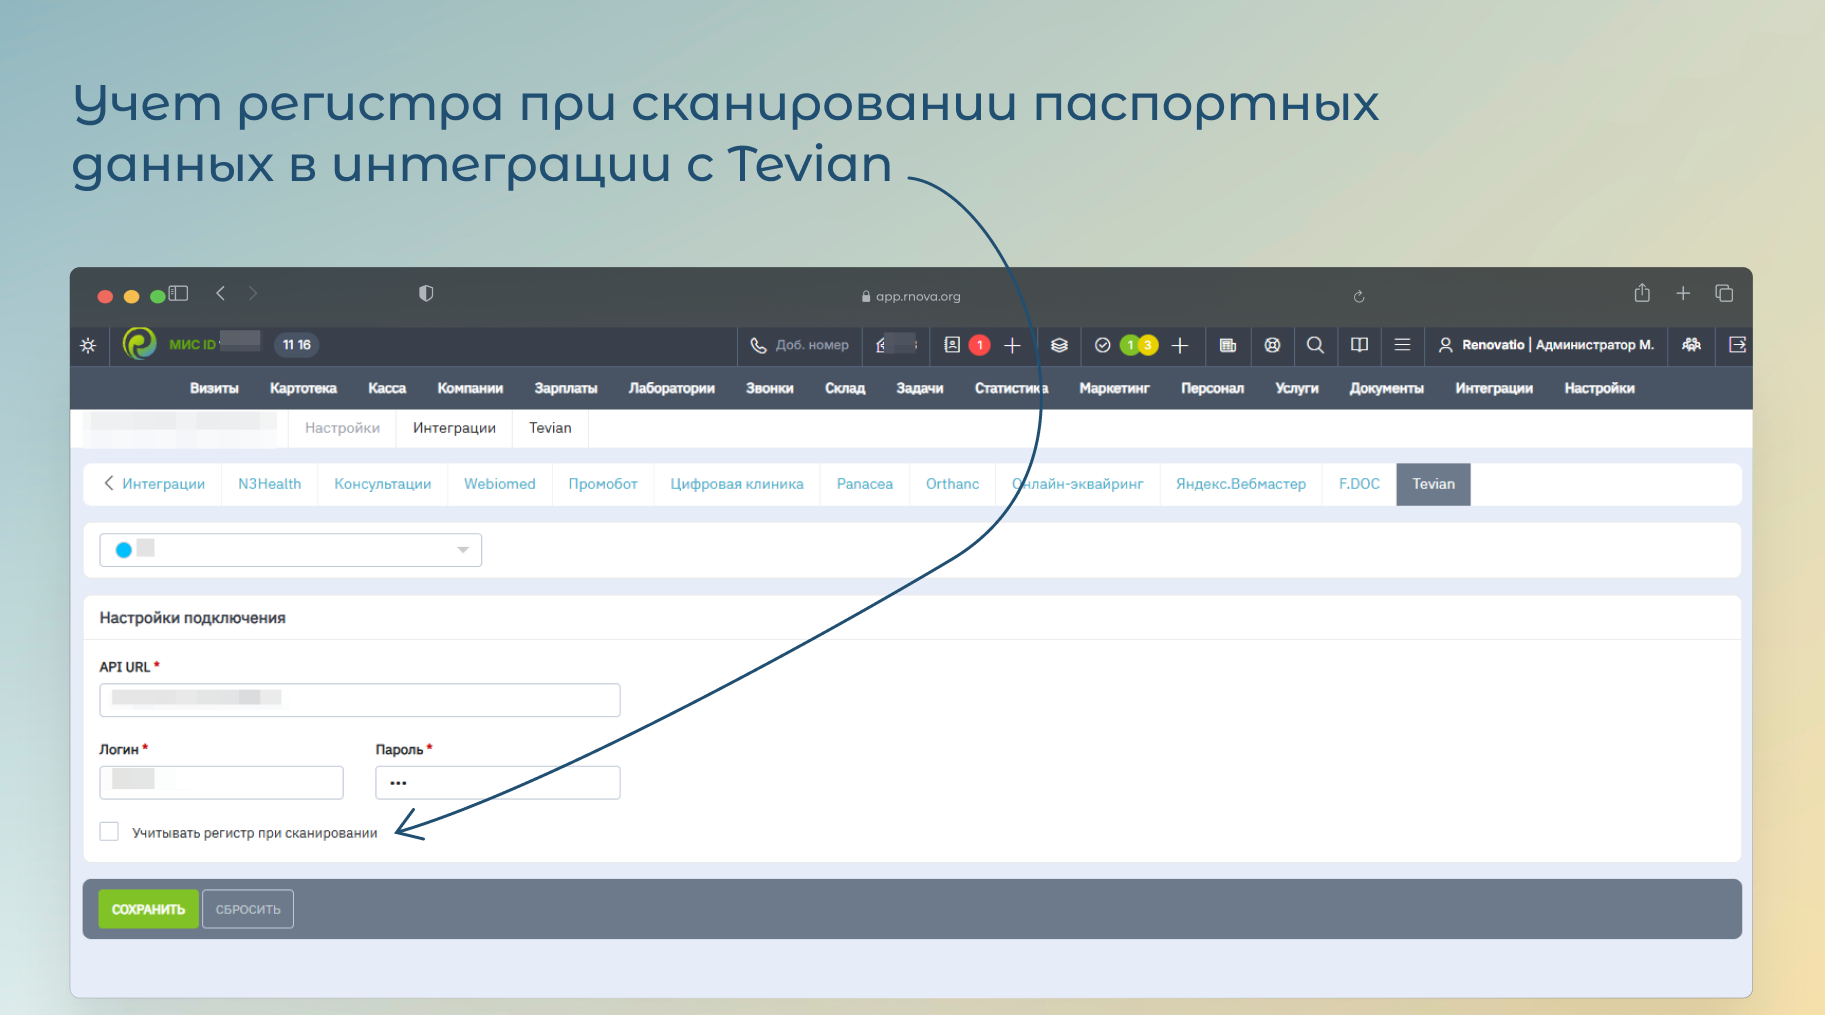This screenshot has height=1015, width=1825.
Task: Open the Renovatio Администратор M. user menu
Action: 1546,345
